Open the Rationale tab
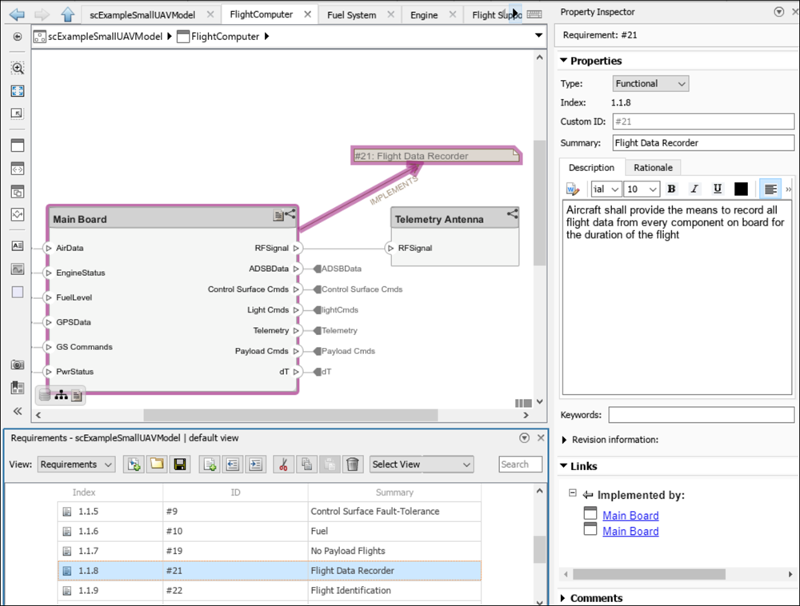Image resolution: width=800 pixels, height=606 pixels. point(654,167)
